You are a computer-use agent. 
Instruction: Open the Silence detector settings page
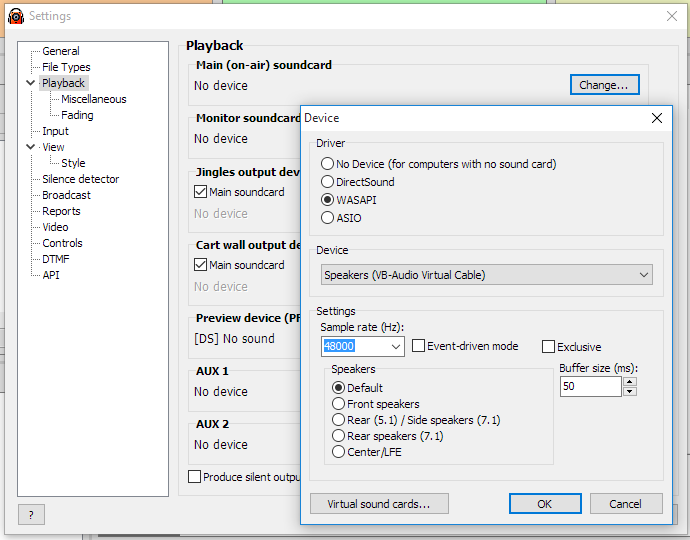coord(81,179)
